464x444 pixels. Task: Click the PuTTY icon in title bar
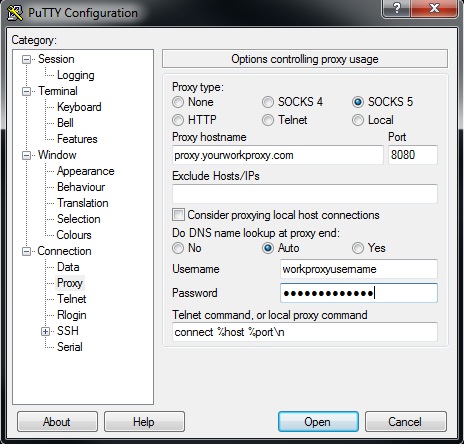click(x=15, y=13)
